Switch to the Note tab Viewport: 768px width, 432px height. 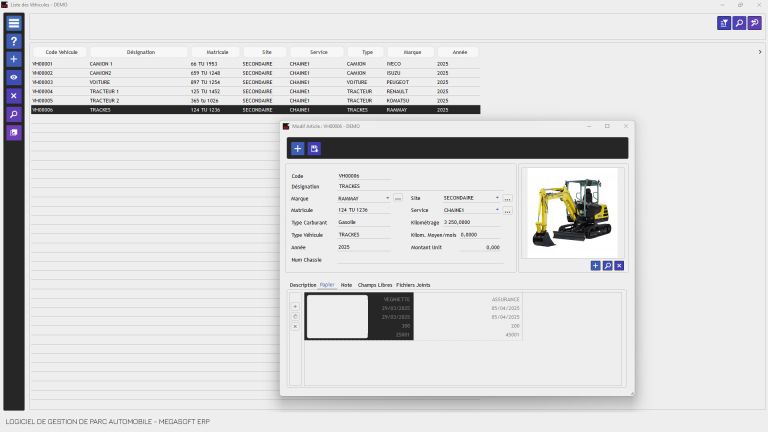pyautogui.click(x=346, y=285)
